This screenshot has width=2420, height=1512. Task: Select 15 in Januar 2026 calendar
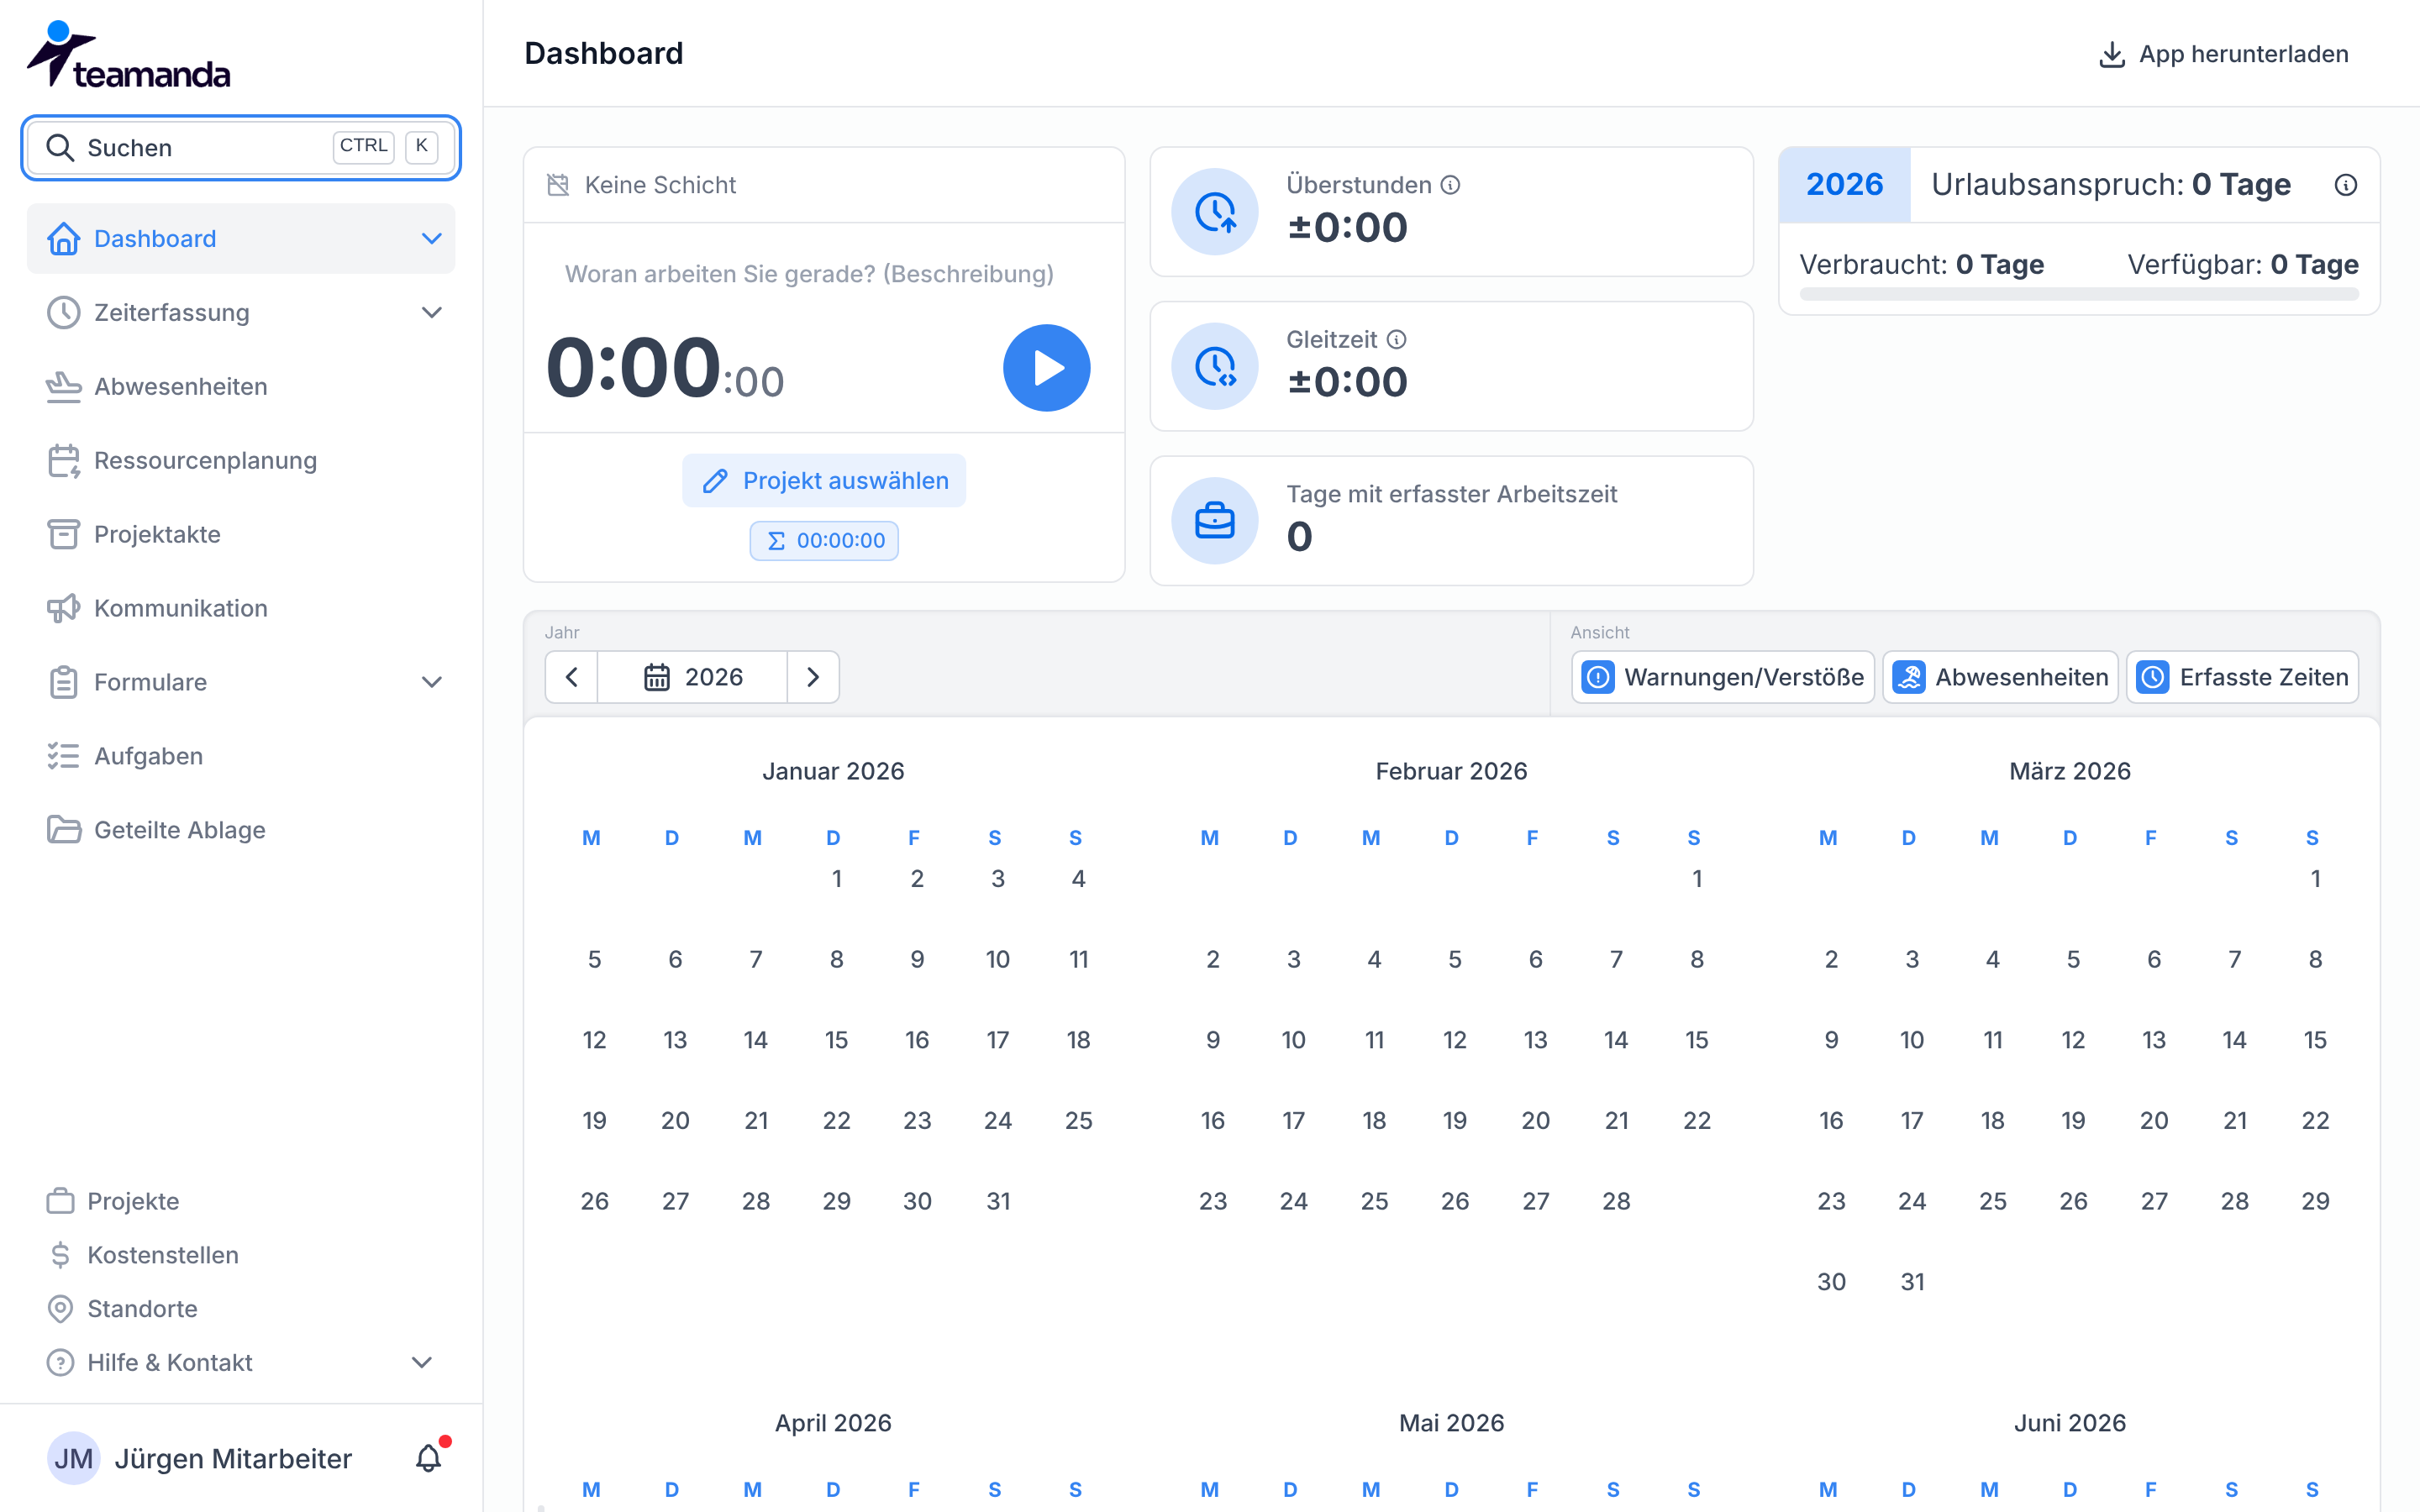(x=836, y=1040)
